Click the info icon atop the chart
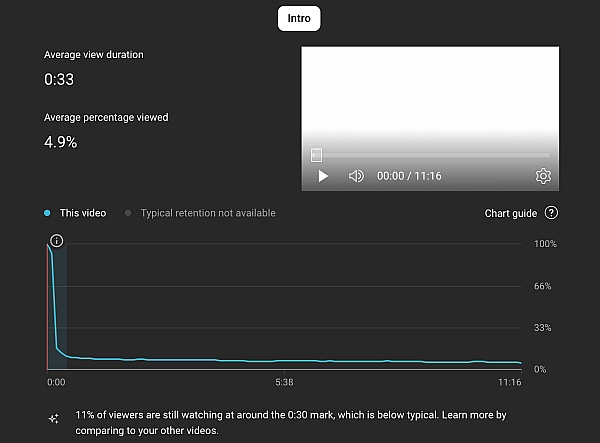The width and height of the screenshot is (600, 443). [56, 241]
